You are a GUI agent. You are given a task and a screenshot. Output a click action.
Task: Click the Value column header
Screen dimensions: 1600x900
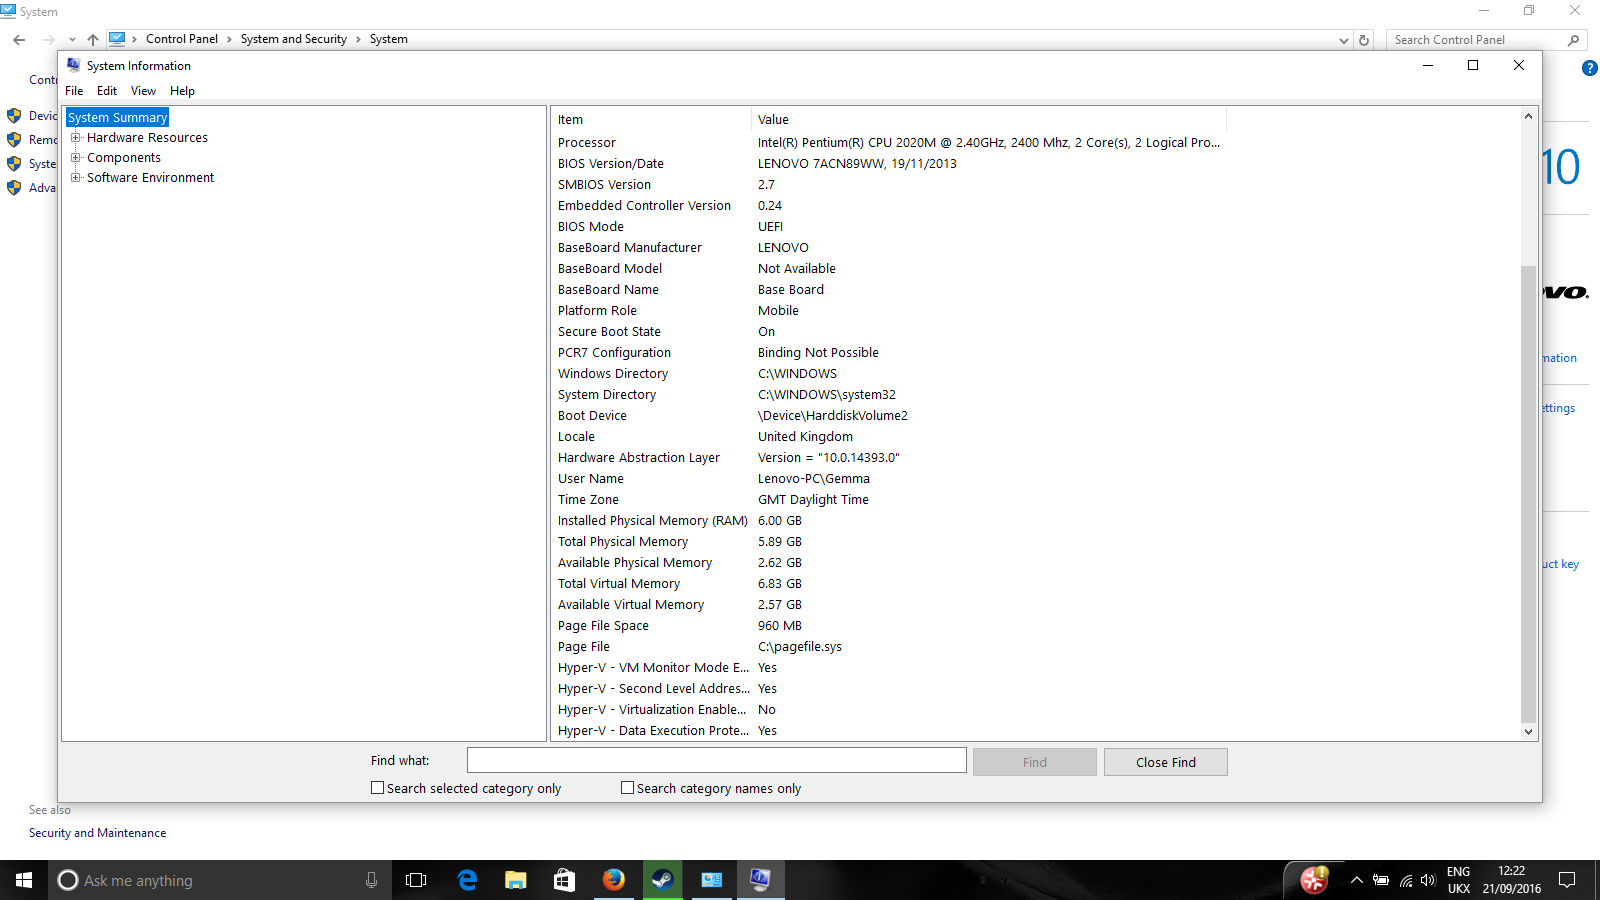988,120
